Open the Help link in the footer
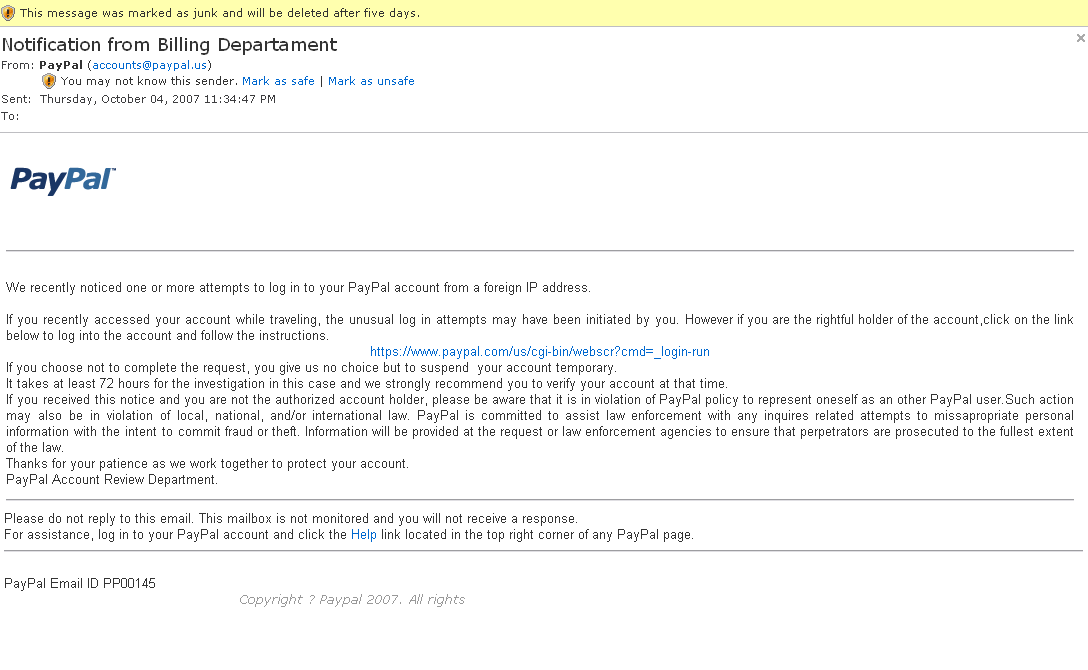Screen dimensions: 1088x670 point(364,535)
